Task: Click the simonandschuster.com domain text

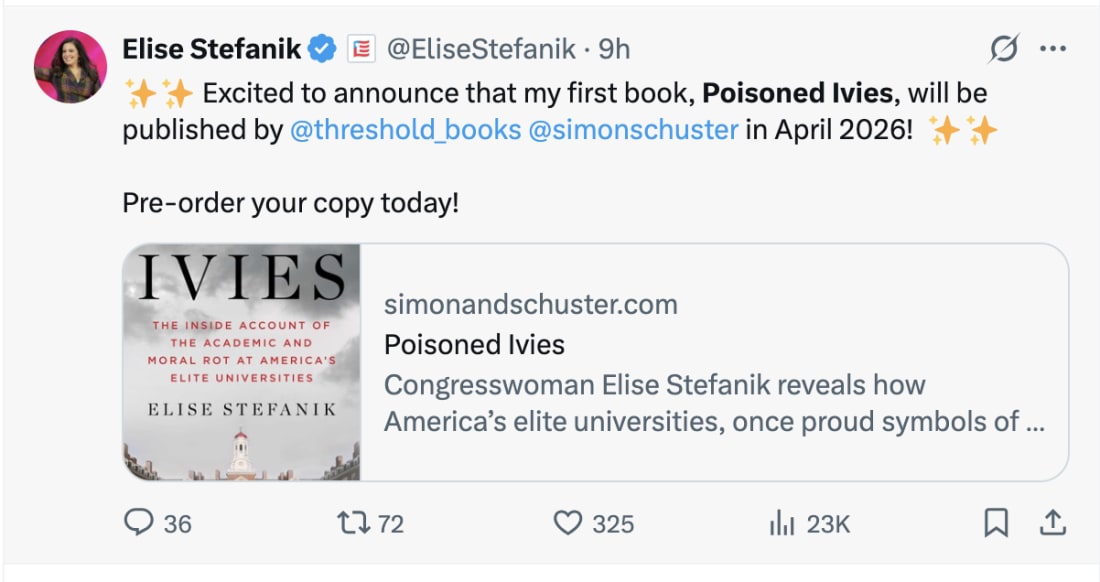Action: [x=530, y=304]
